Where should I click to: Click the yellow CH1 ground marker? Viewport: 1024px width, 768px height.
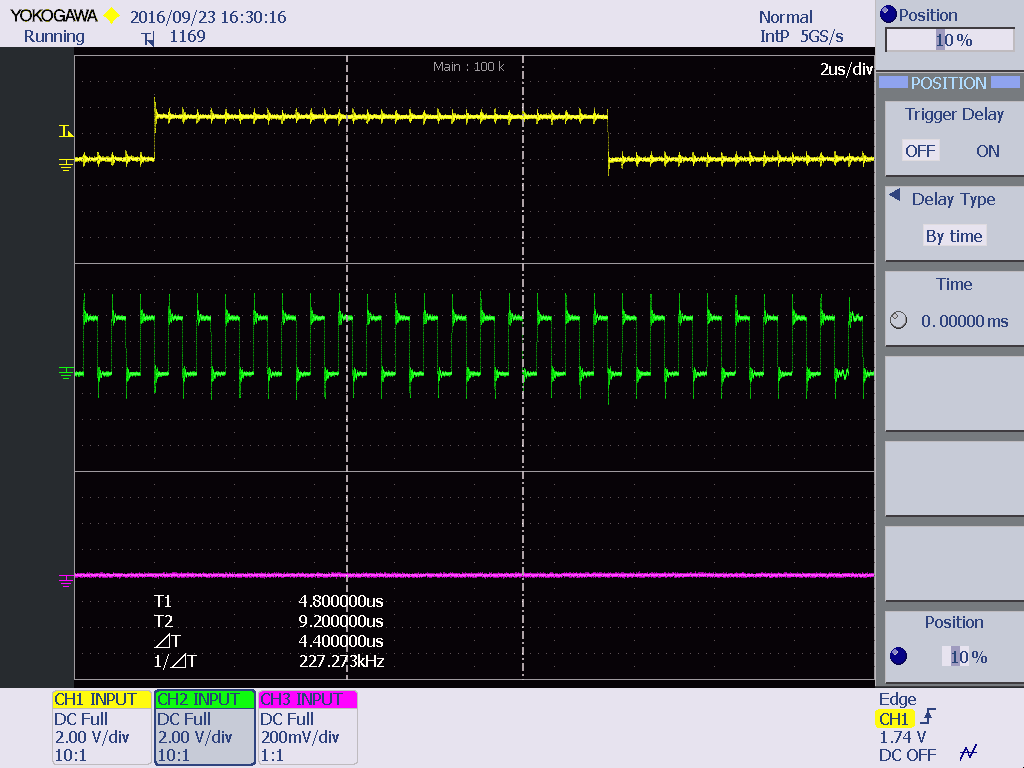65,164
